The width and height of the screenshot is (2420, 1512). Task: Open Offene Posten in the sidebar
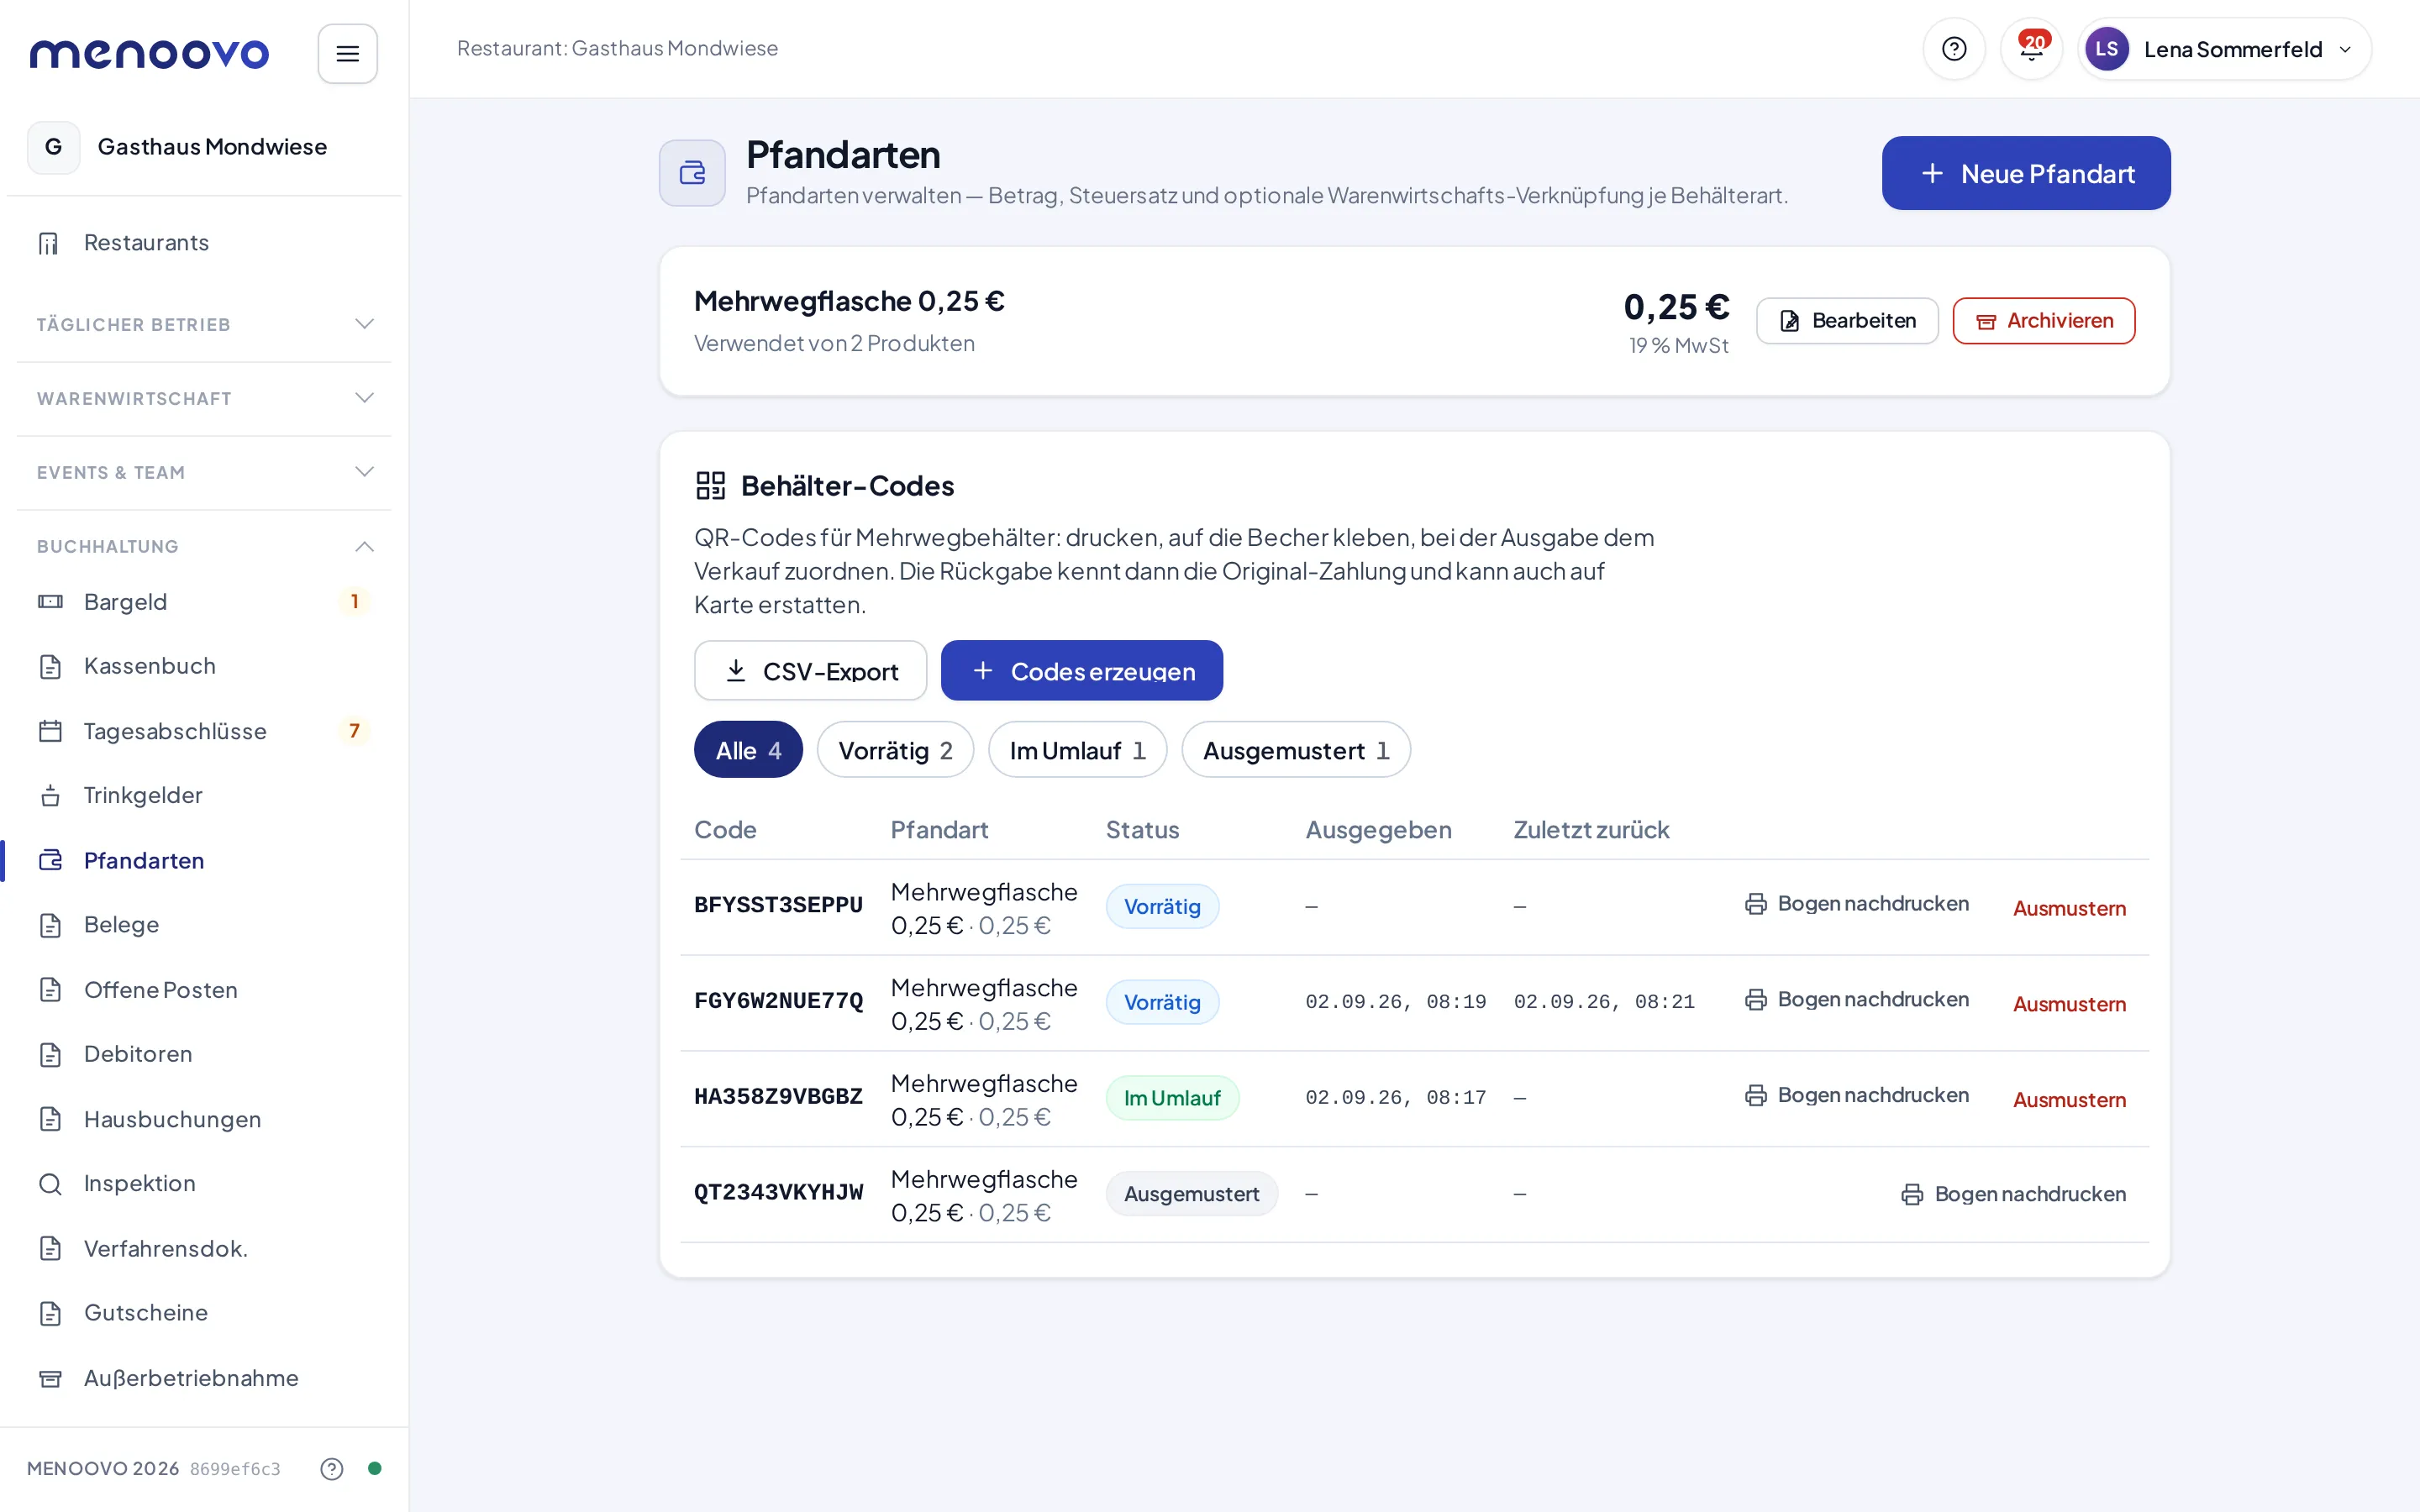[204, 990]
